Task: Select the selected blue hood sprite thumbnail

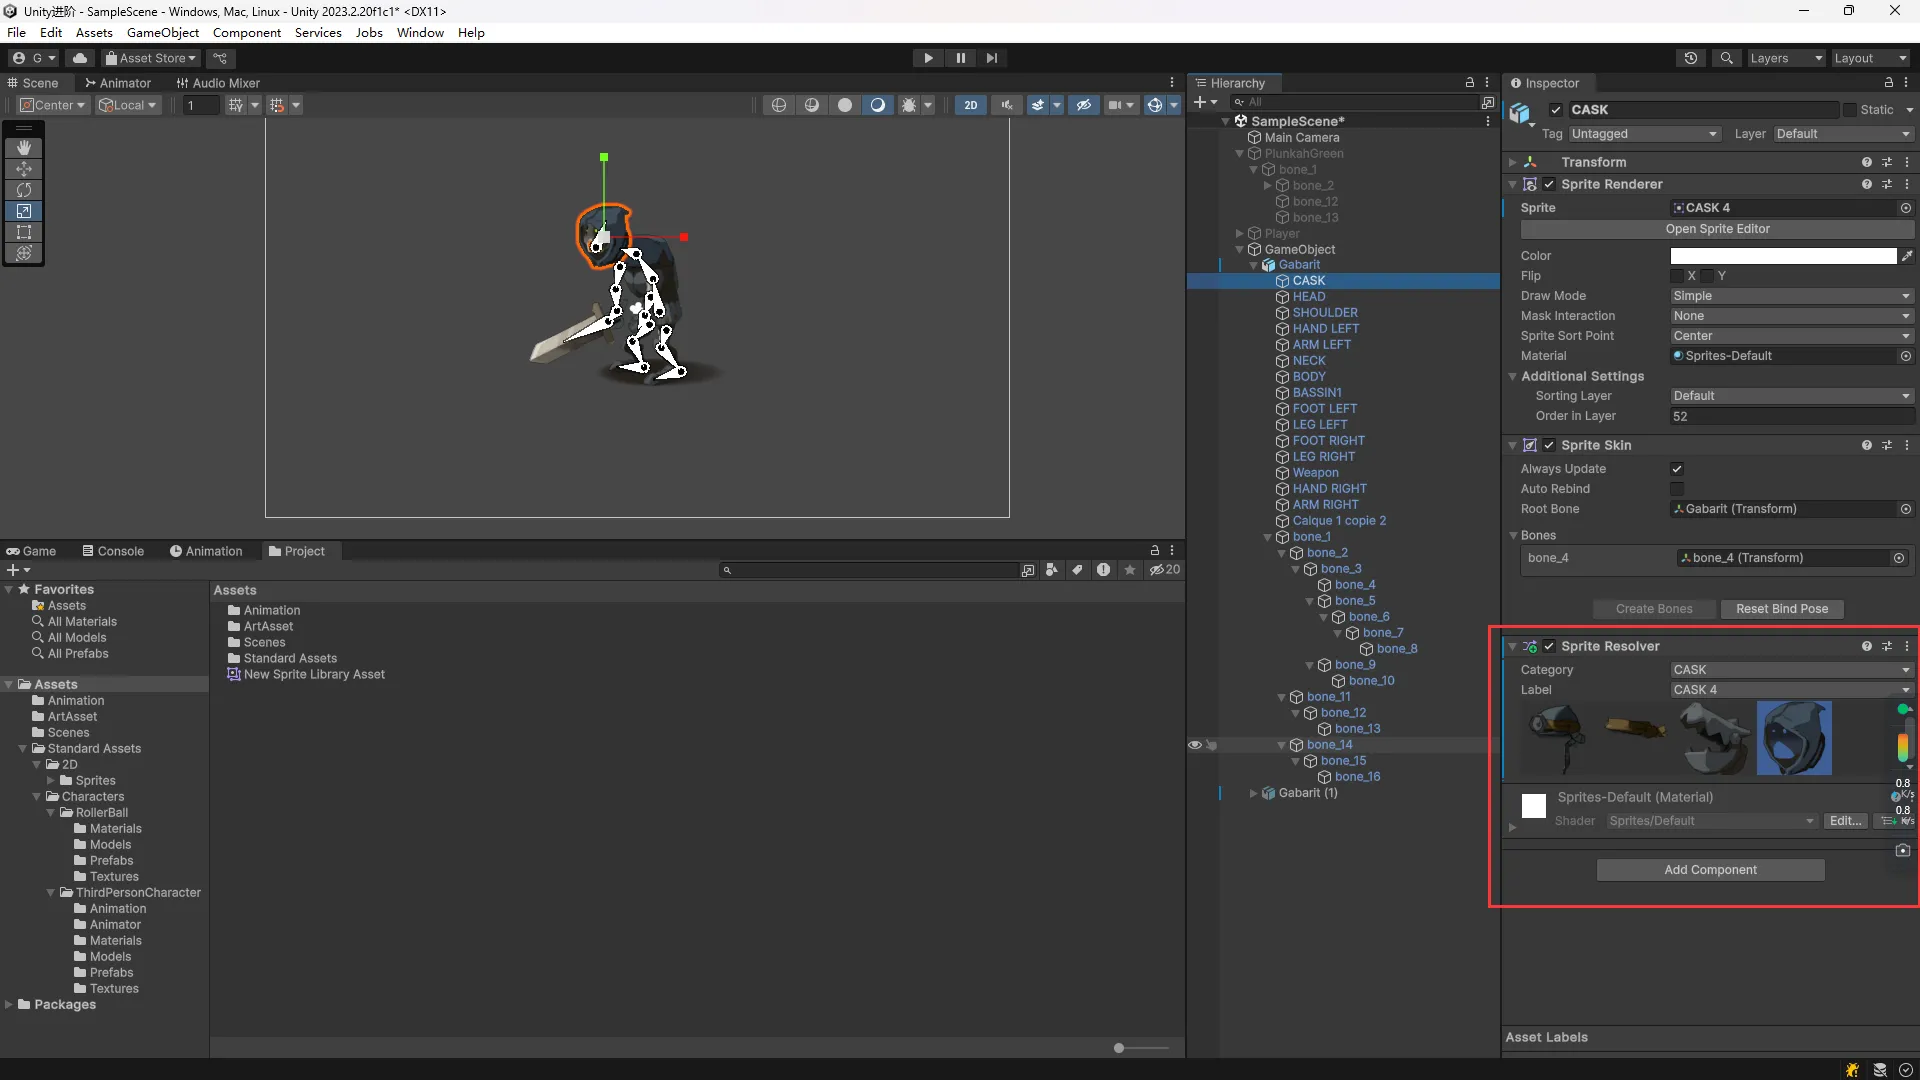Action: point(1794,738)
